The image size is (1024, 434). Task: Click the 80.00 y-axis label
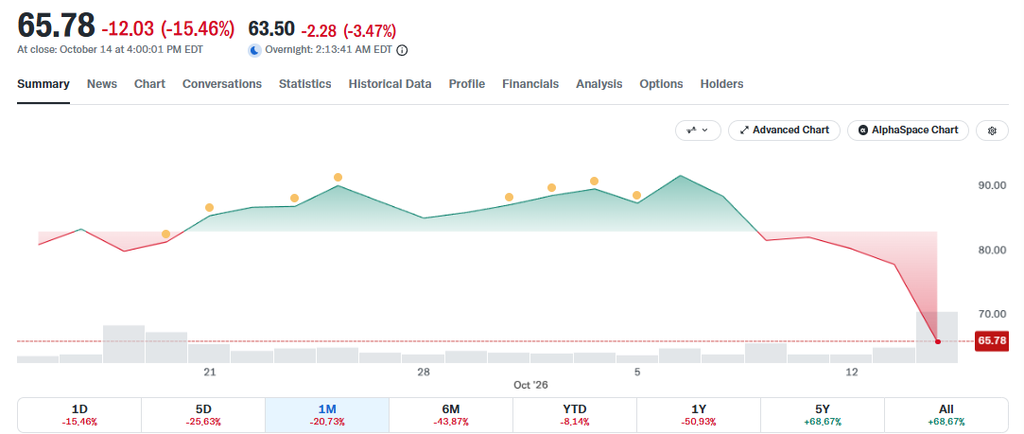click(992, 250)
